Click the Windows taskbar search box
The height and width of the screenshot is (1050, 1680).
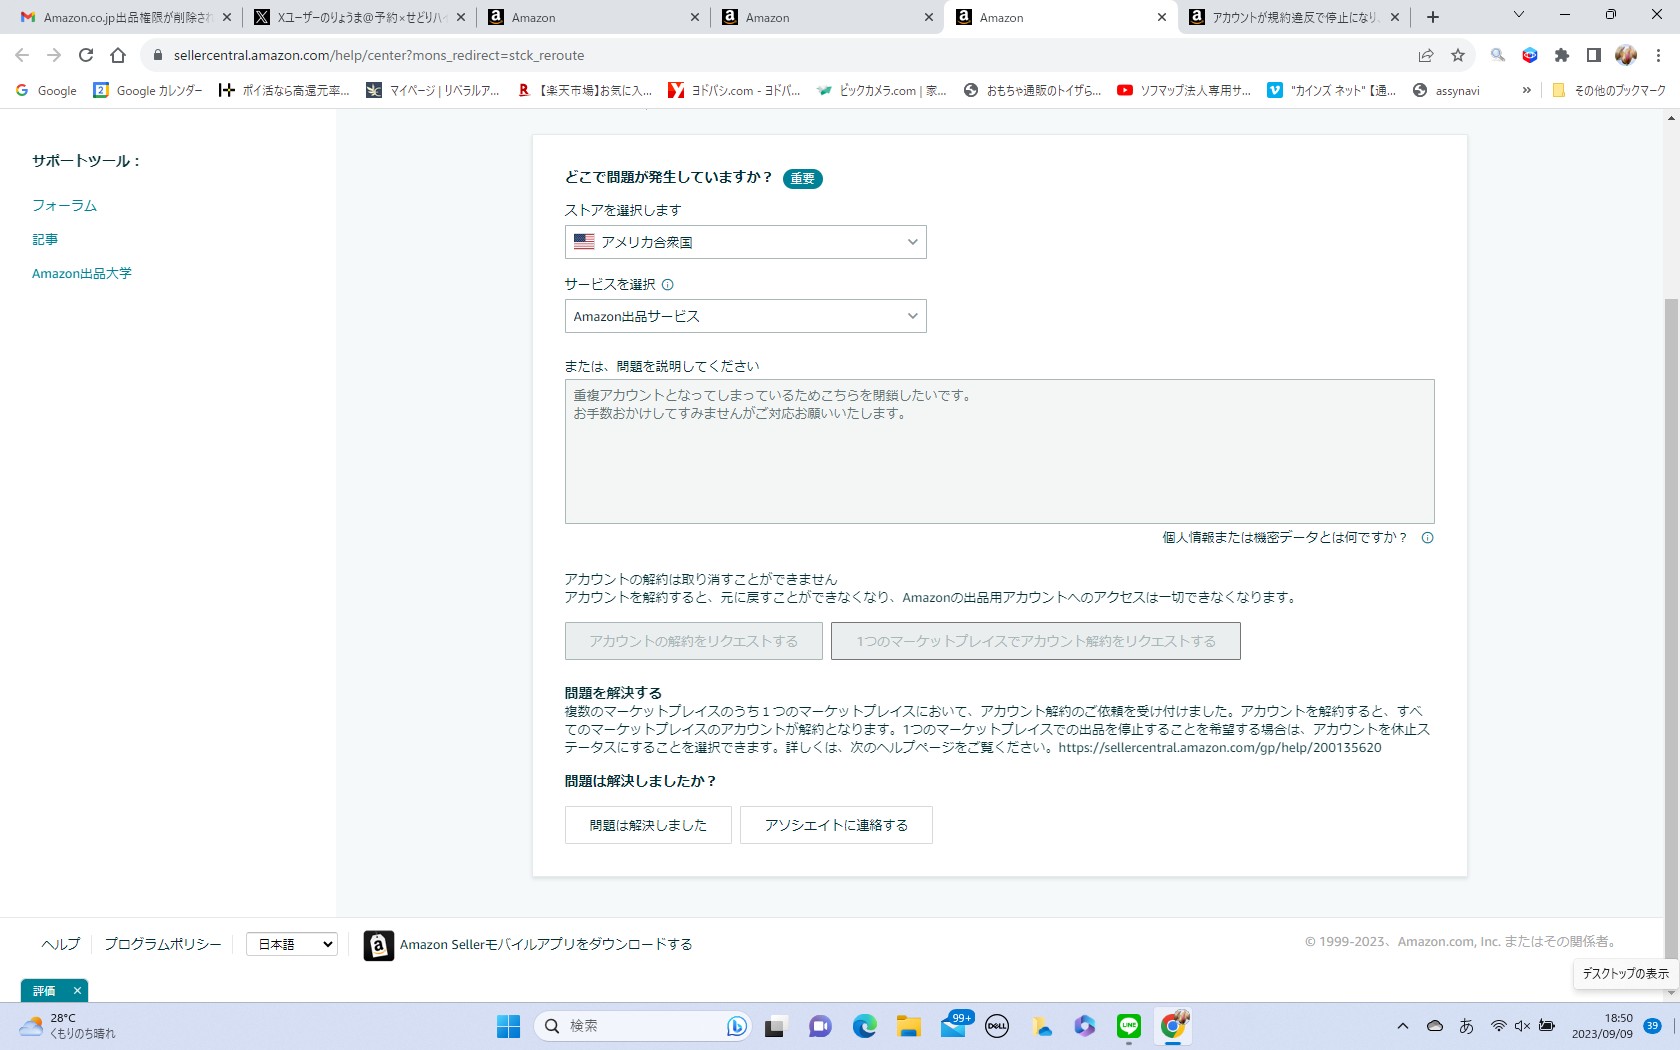(x=643, y=1026)
